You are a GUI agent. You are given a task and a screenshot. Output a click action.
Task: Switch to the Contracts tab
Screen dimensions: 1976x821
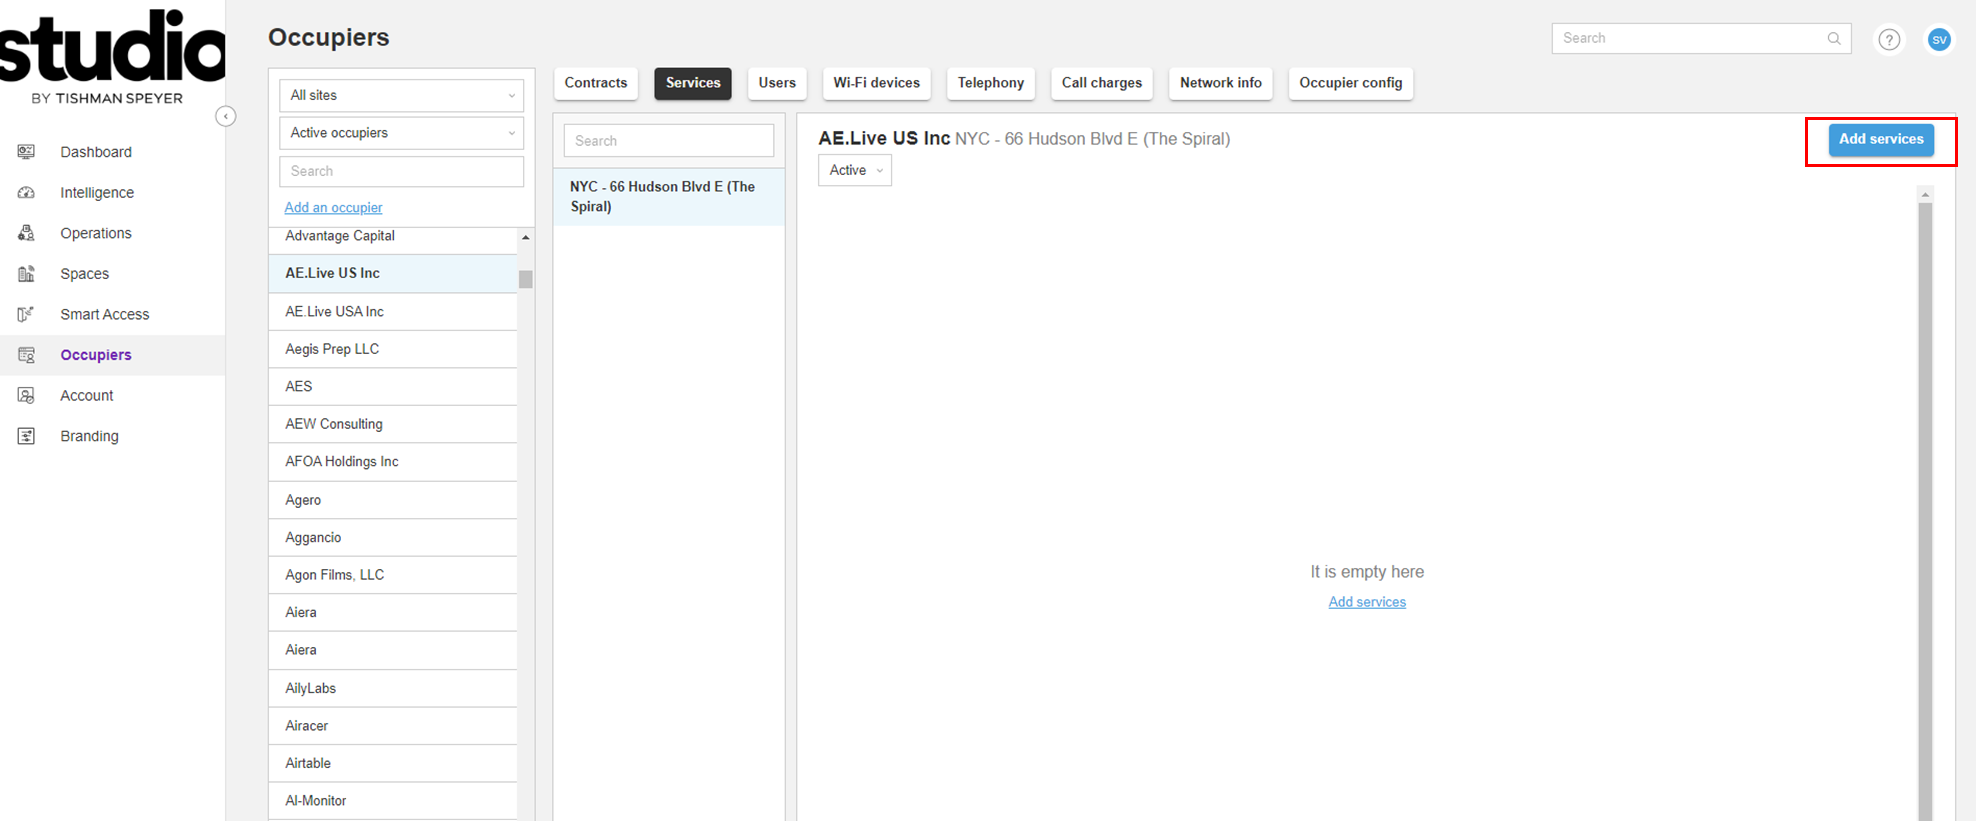595,83
